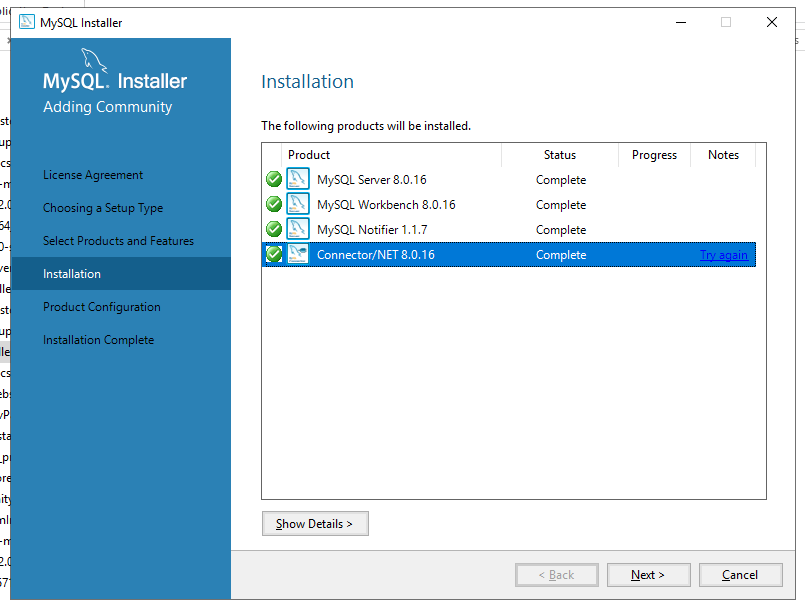Click the Status column header
The height and width of the screenshot is (607, 805).
(560, 155)
